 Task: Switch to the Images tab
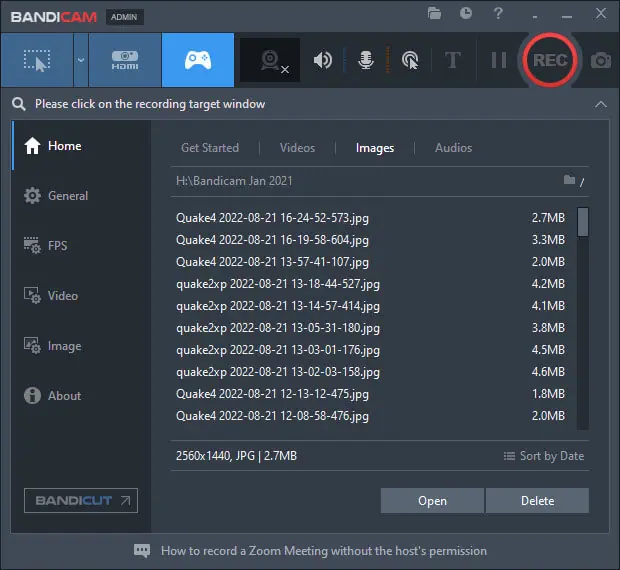point(375,148)
